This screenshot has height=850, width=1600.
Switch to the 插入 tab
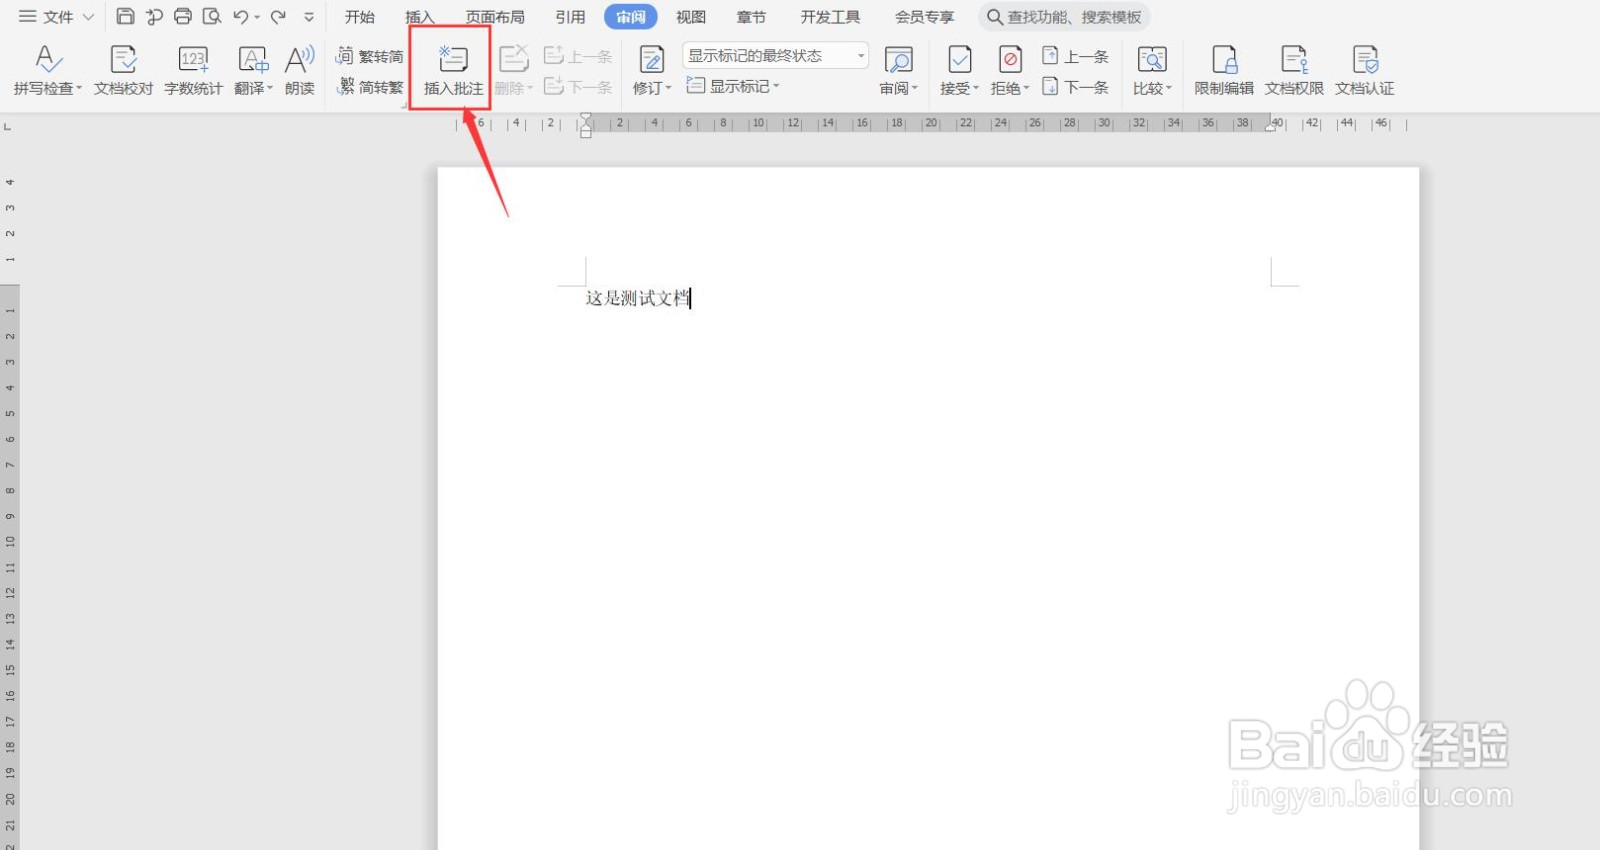coord(420,17)
